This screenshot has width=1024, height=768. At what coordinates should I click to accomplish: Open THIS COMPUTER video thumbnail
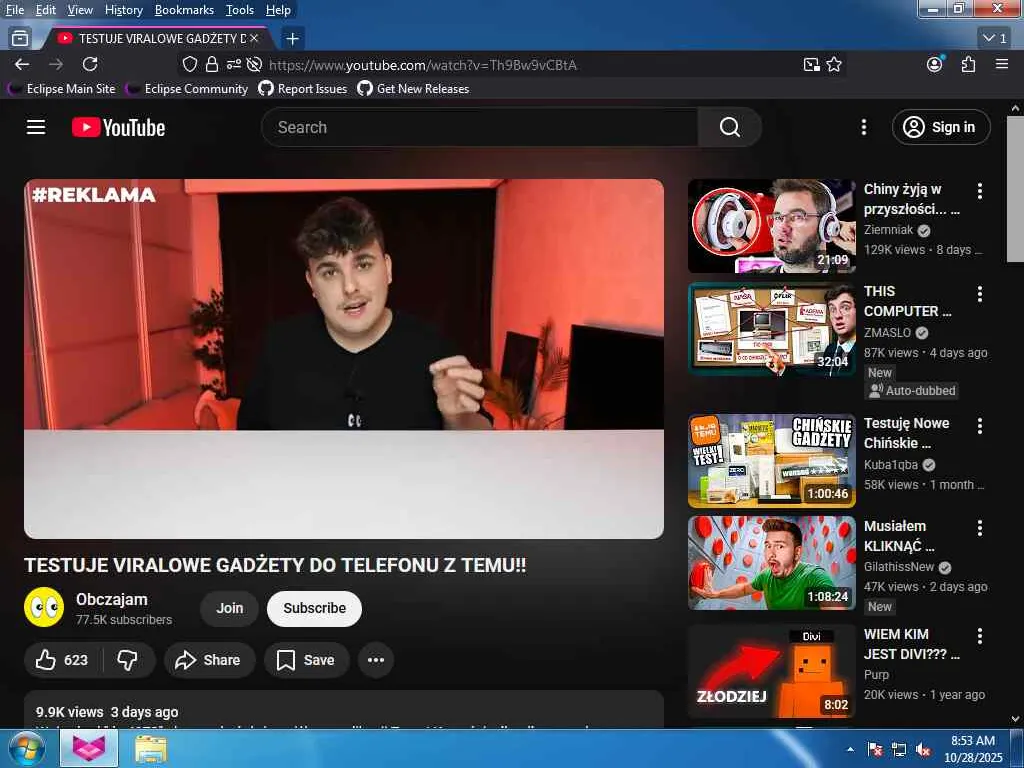click(771, 329)
